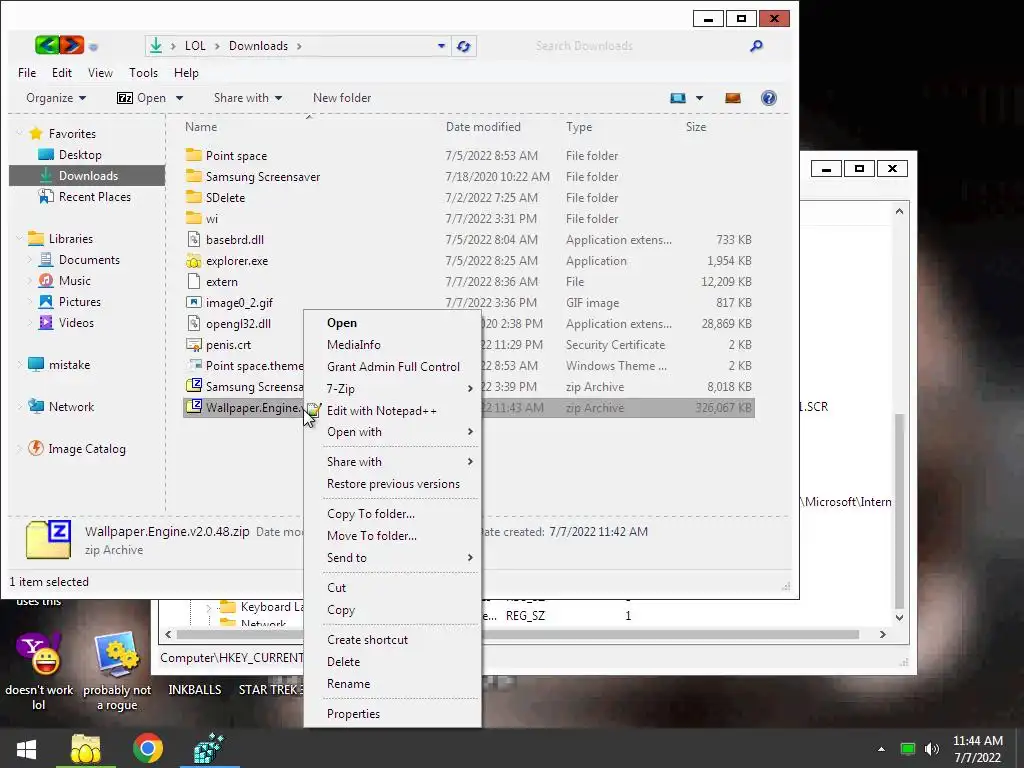The image size is (1024, 768).
Task: Expand the address bar history dropdown
Action: pos(441,46)
